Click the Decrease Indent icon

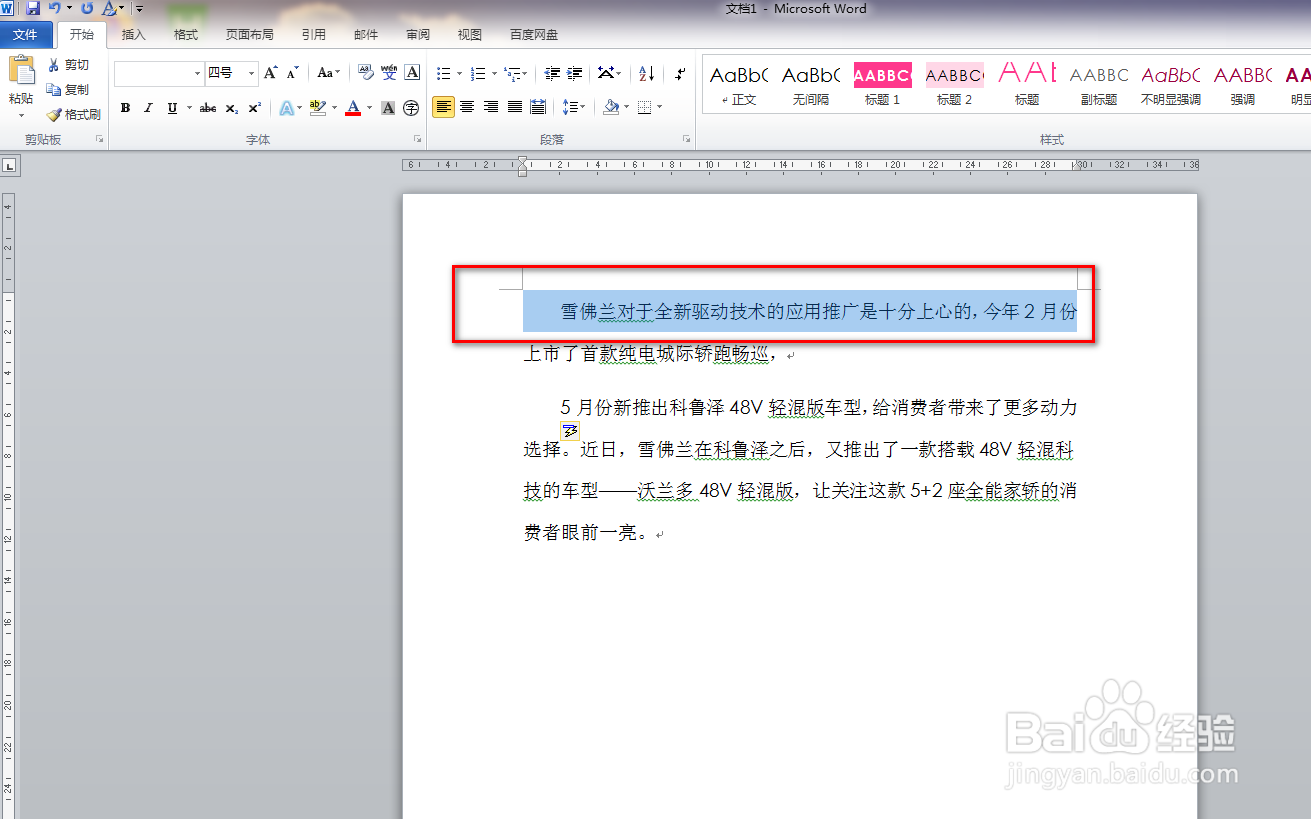552,73
